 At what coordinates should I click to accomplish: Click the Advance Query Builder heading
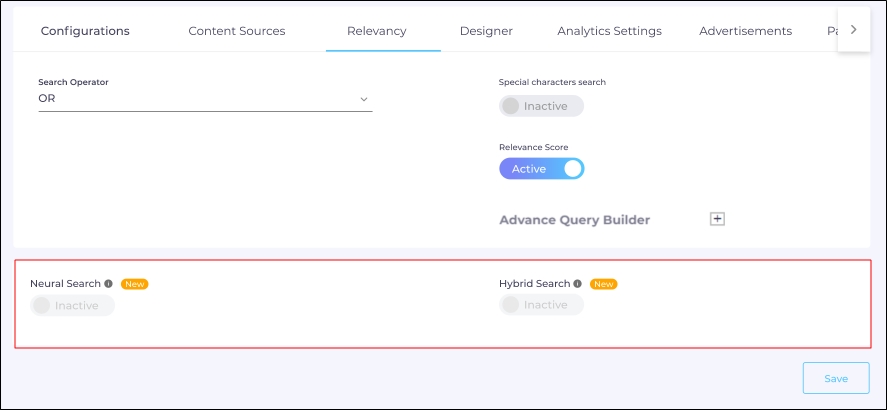[574, 220]
